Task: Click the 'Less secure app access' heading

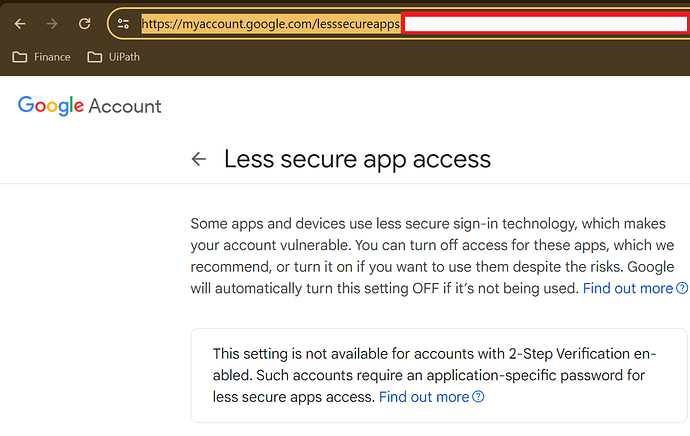Action: (x=357, y=159)
